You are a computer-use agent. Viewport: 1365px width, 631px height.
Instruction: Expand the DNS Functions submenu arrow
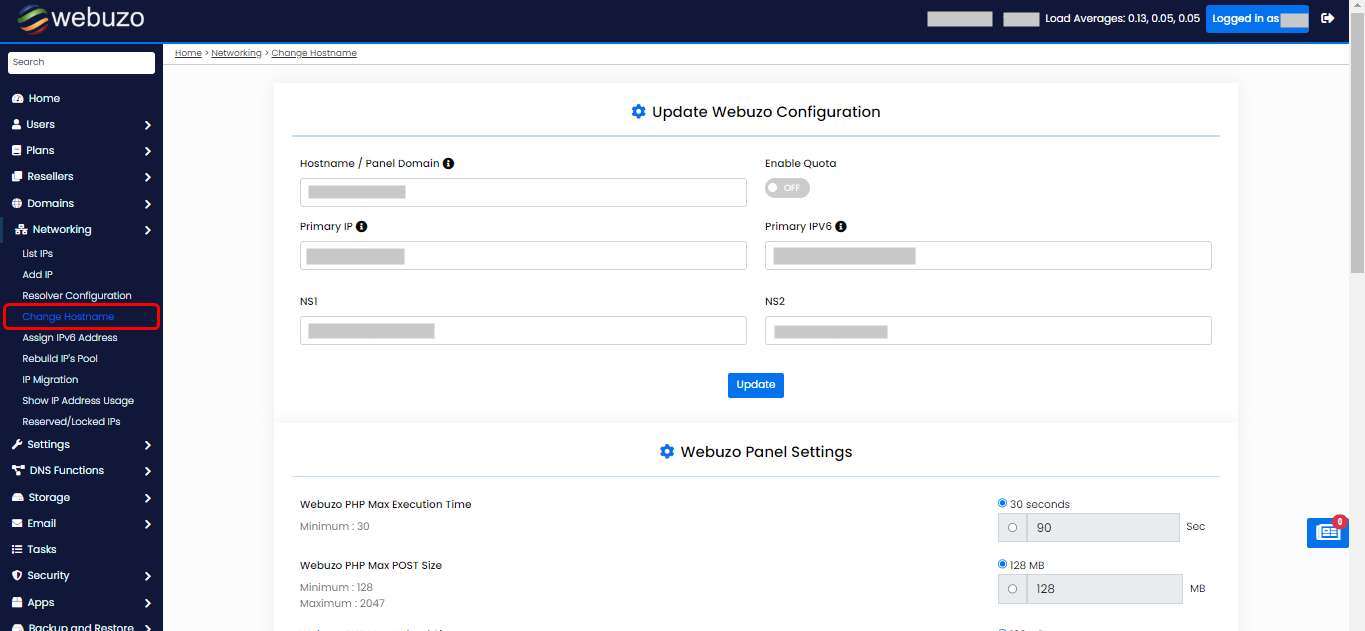coord(147,471)
